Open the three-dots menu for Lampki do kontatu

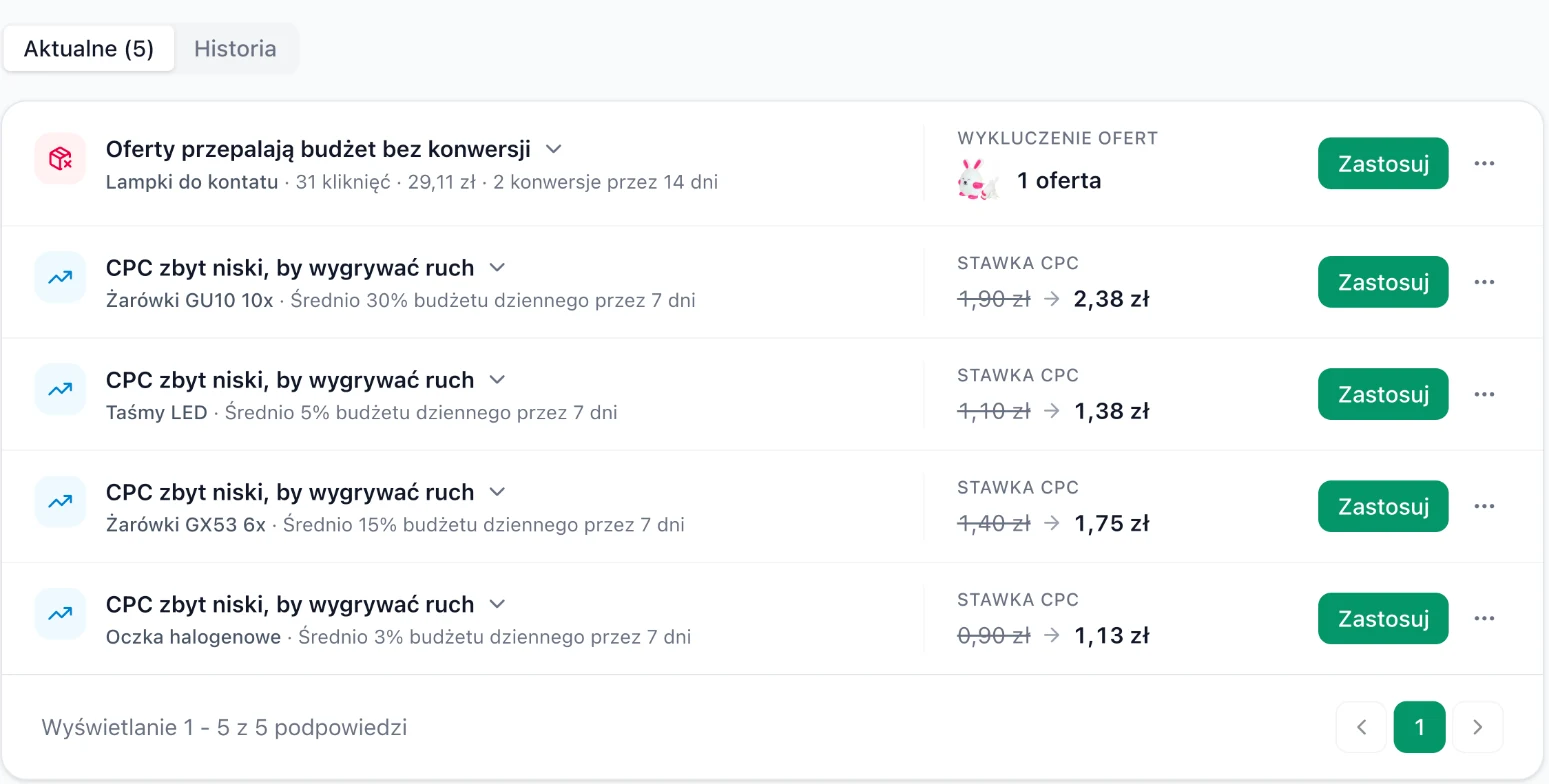1484,163
